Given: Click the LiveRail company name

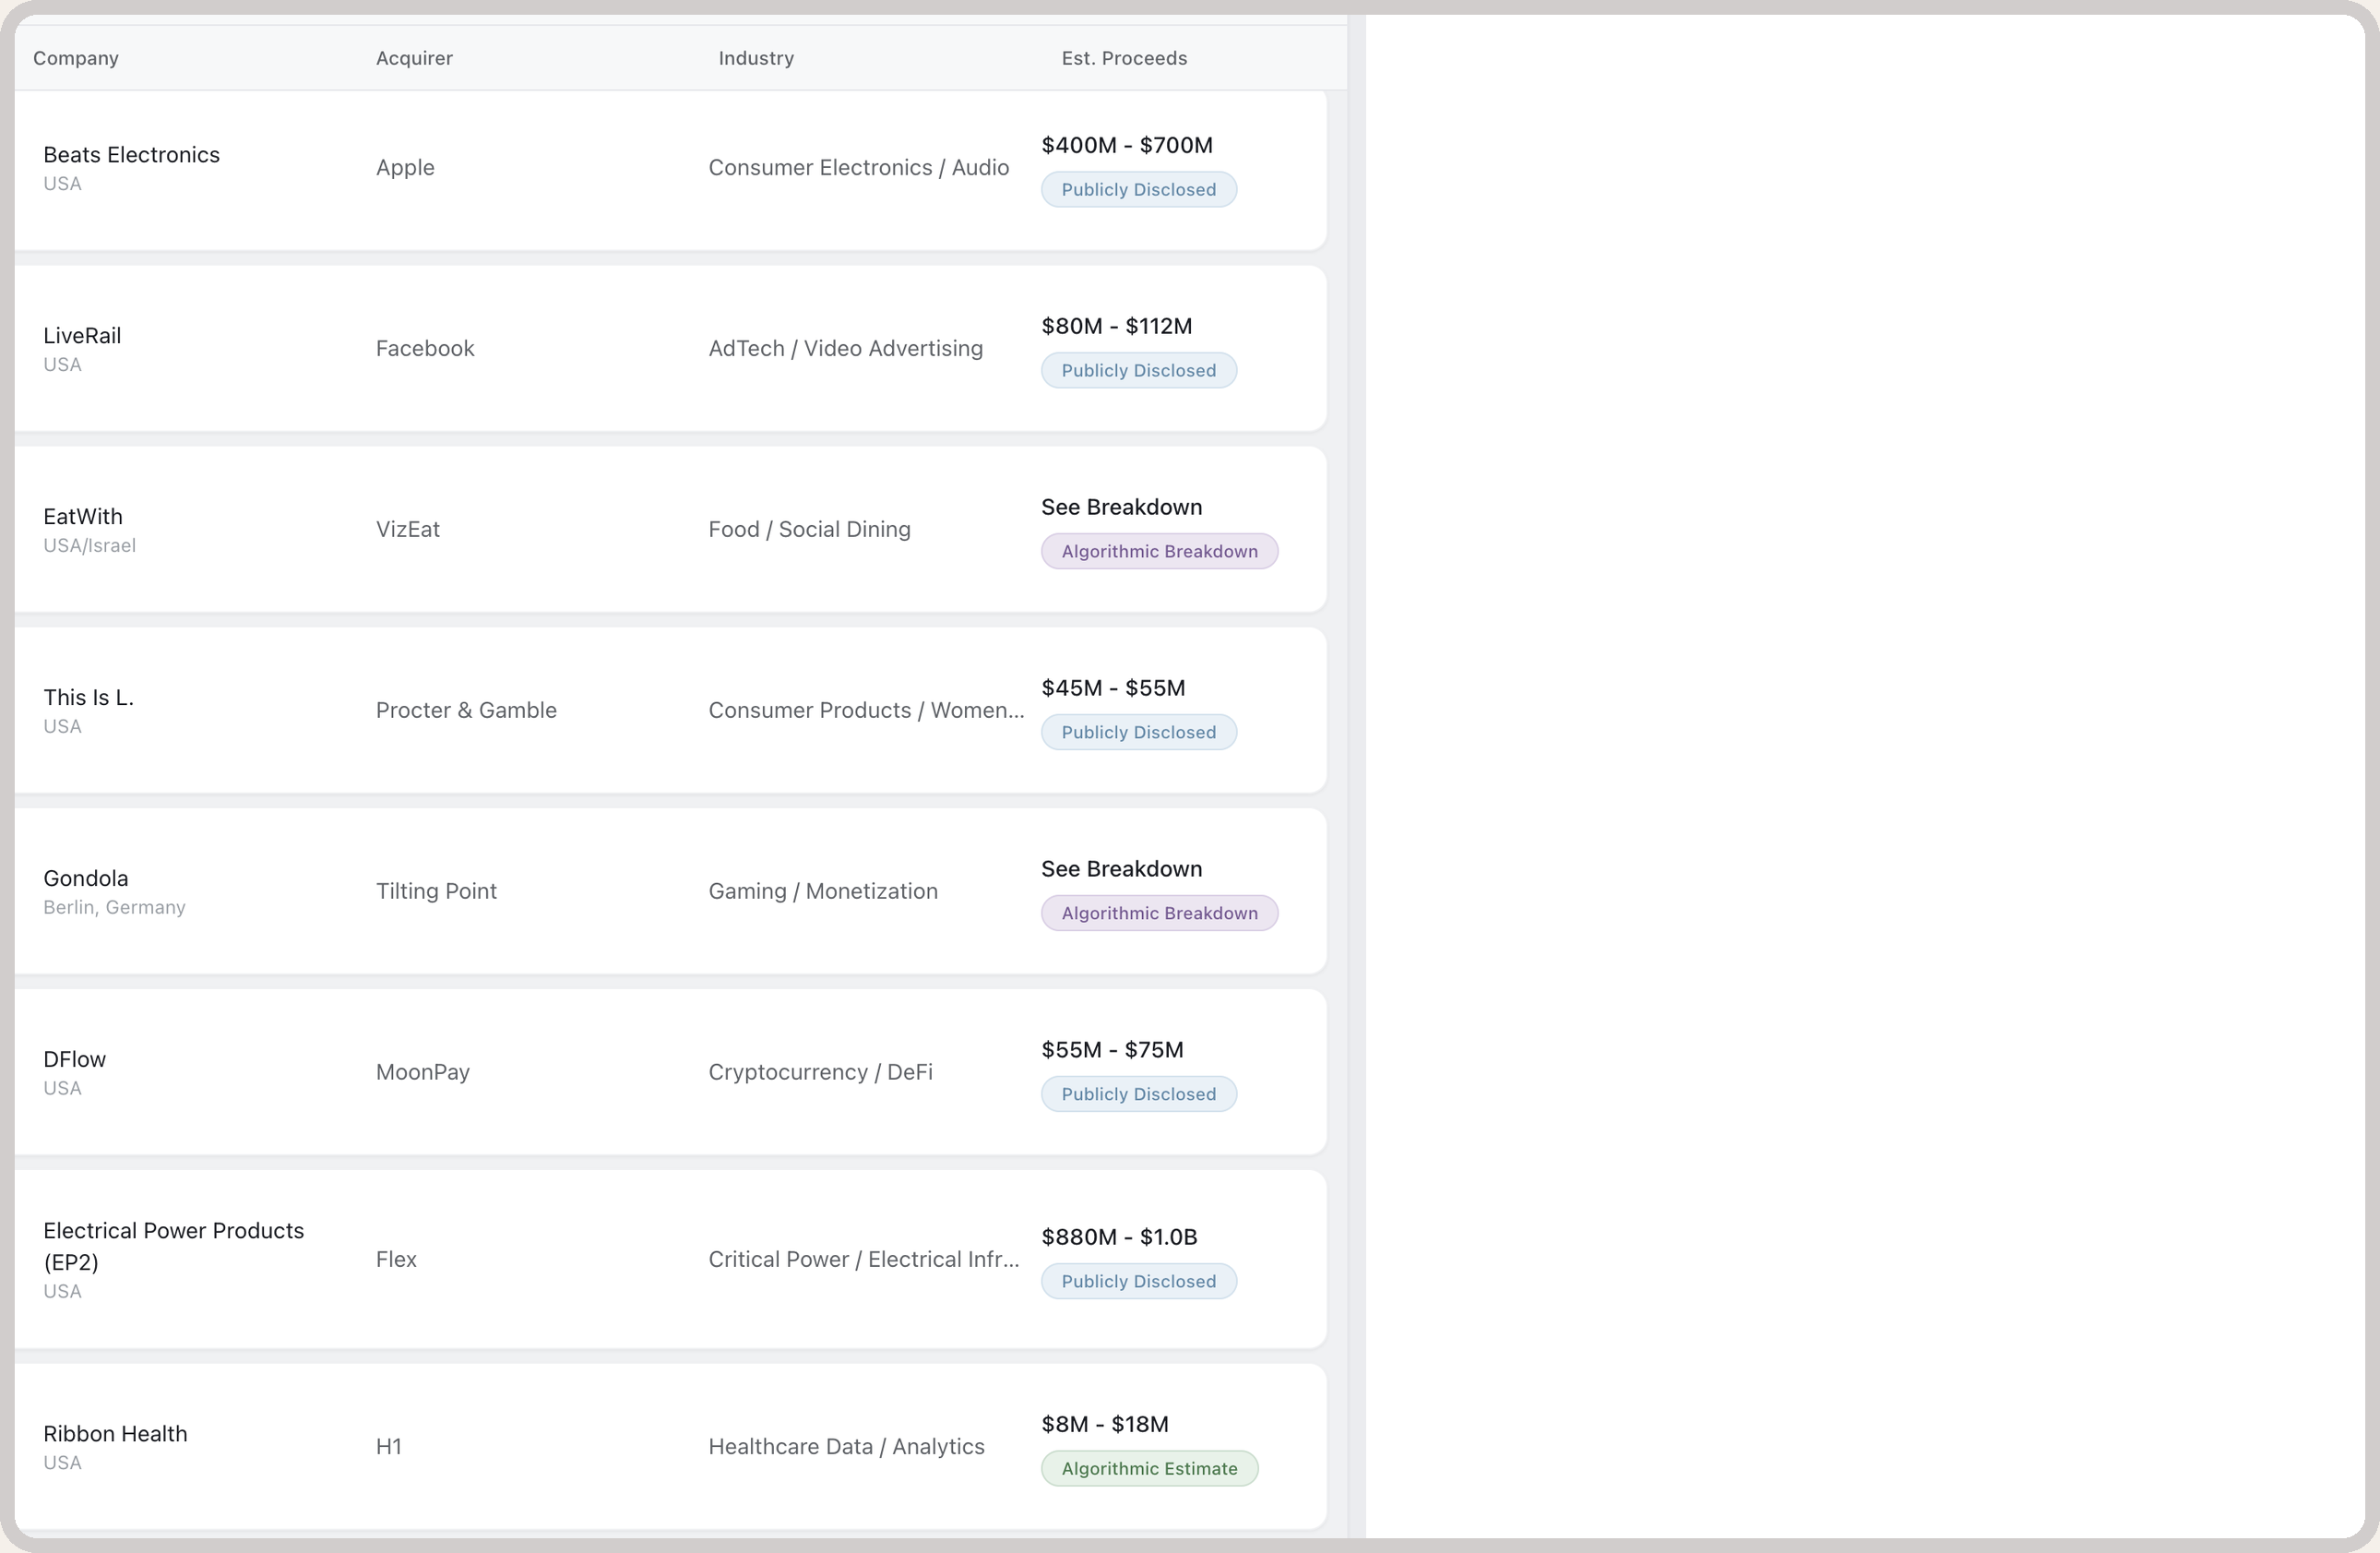Looking at the screenshot, I should point(82,336).
